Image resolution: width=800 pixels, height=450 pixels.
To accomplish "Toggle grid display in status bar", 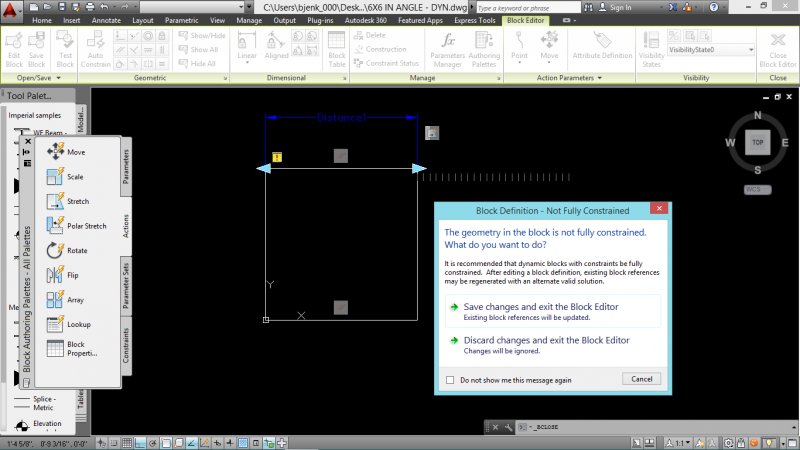I will click(127, 442).
